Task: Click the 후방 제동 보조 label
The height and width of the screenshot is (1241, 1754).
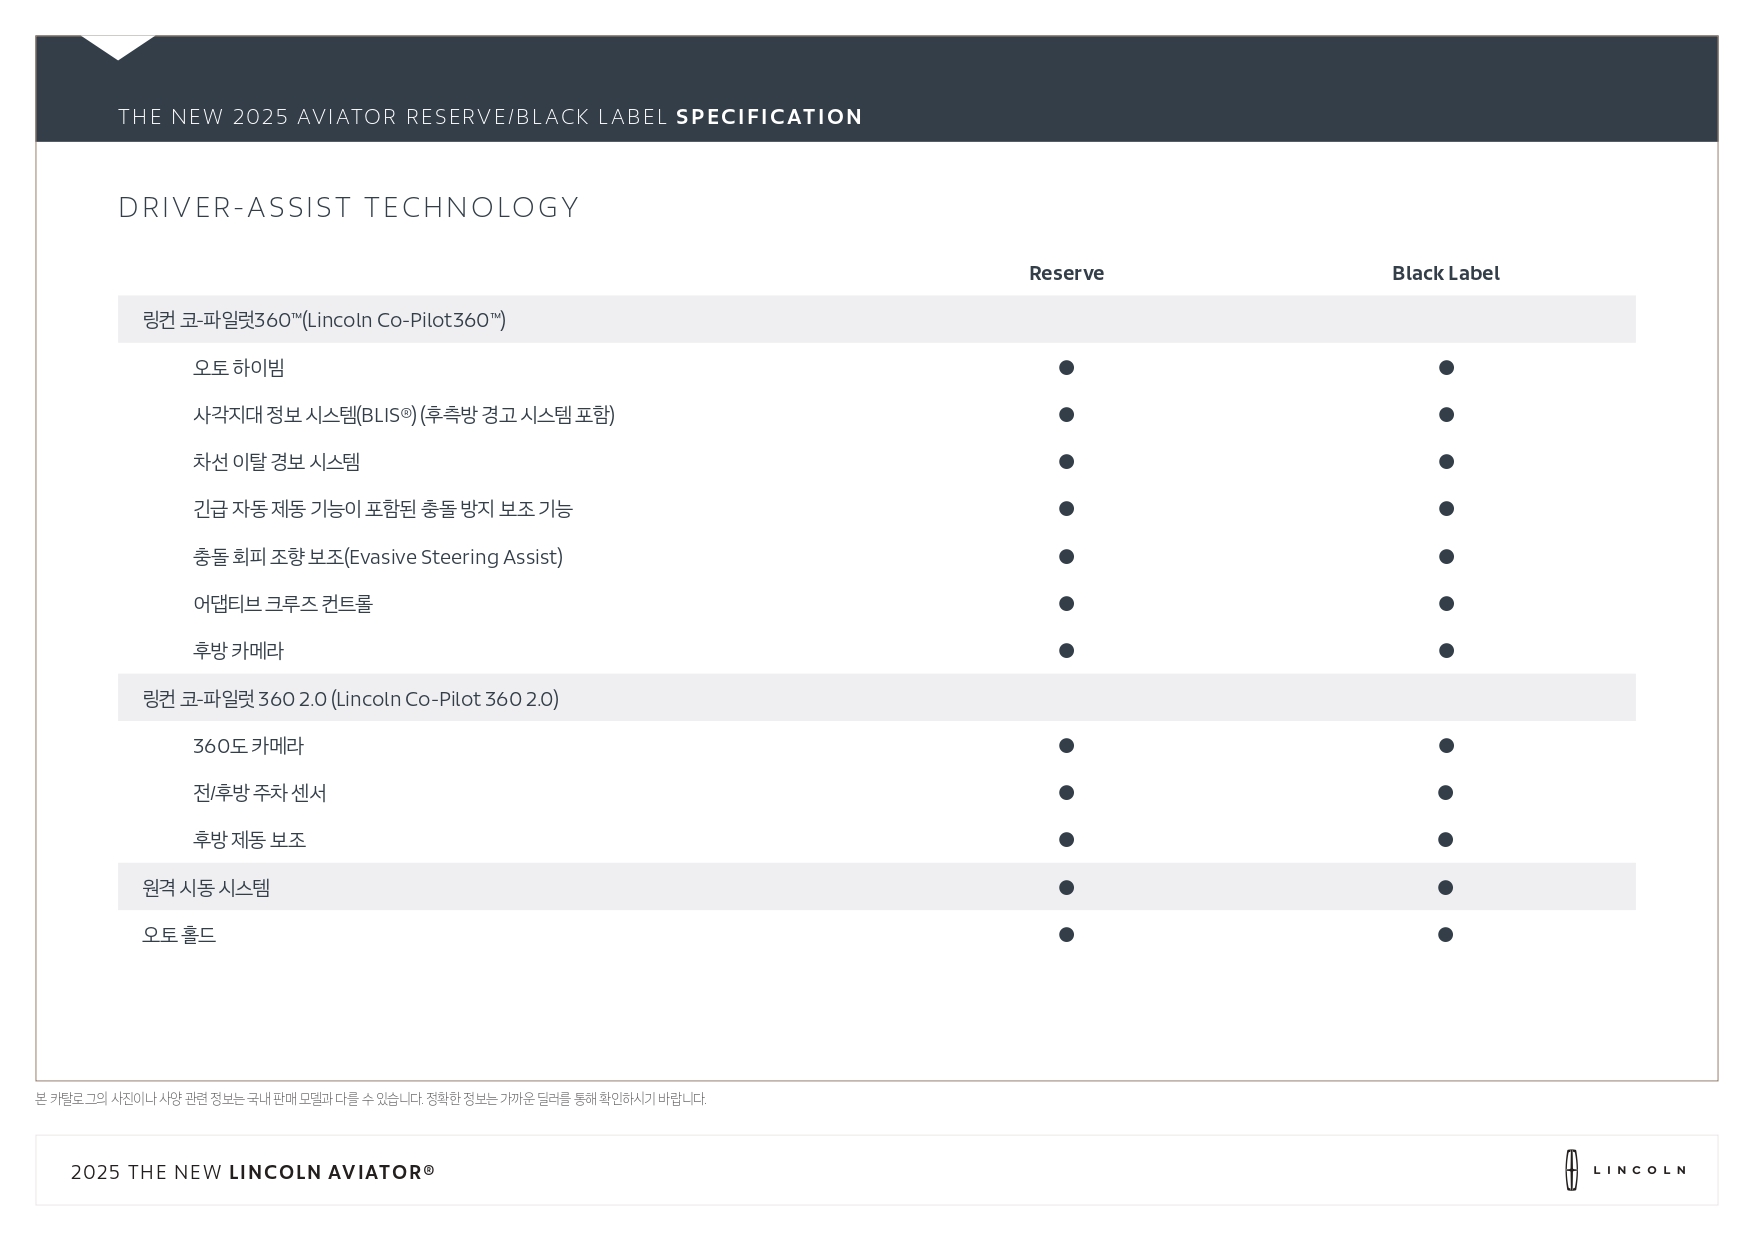Action: pyautogui.click(x=250, y=840)
